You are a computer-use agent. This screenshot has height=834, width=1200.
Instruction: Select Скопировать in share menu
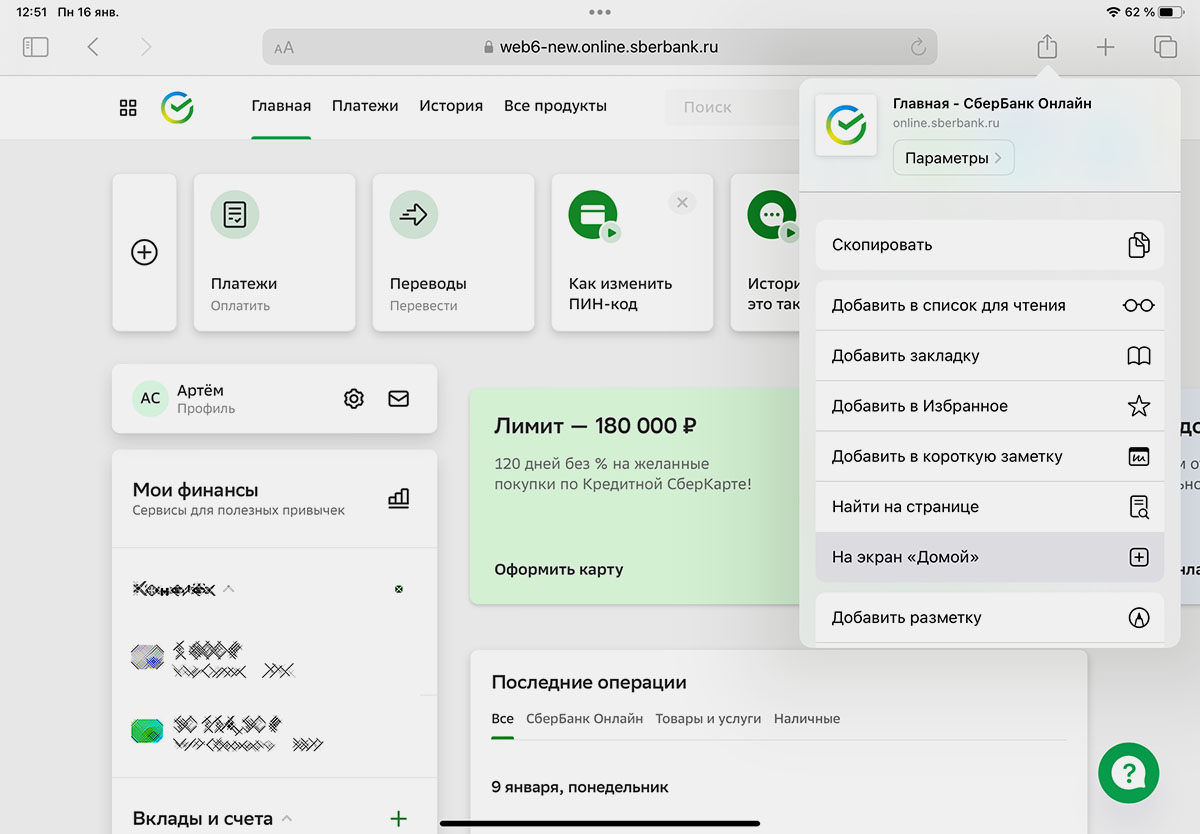[990, 245]
